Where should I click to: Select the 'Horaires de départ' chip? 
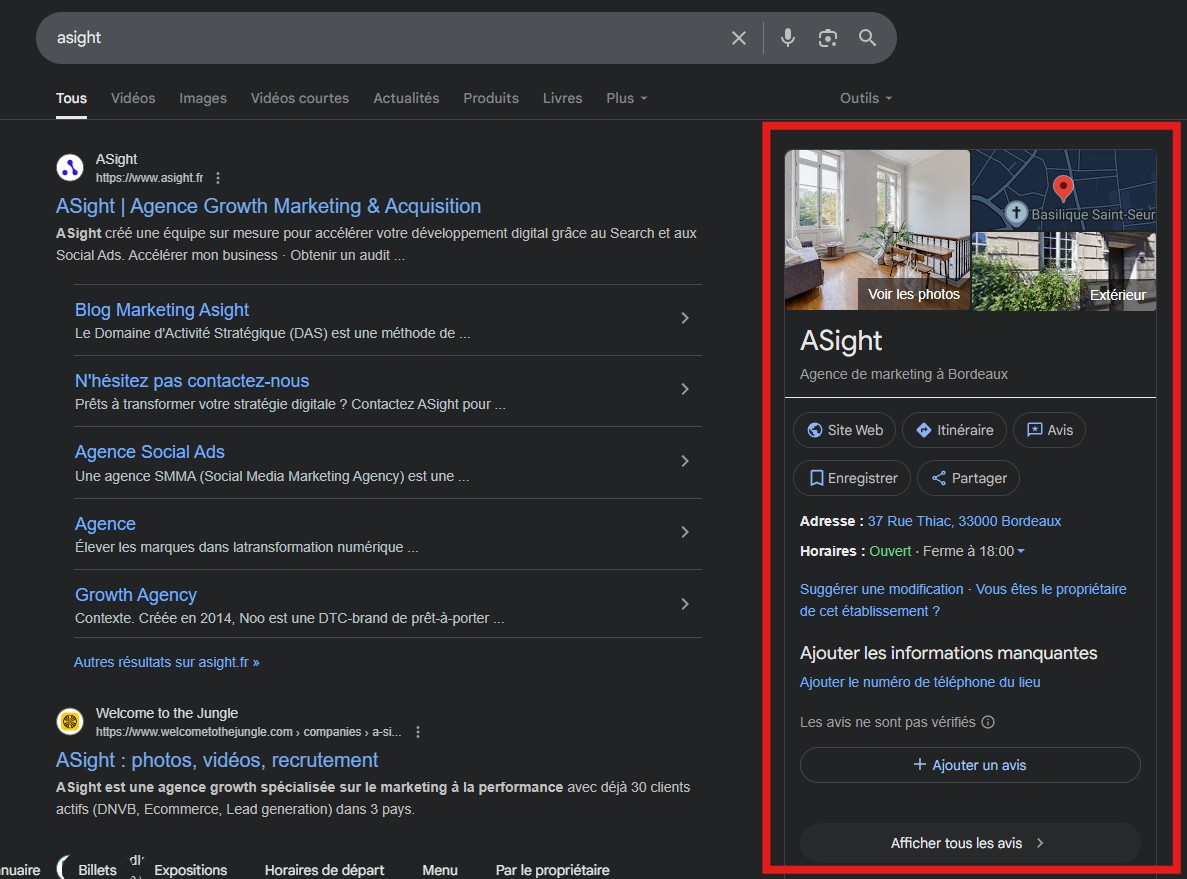(324, 871)
